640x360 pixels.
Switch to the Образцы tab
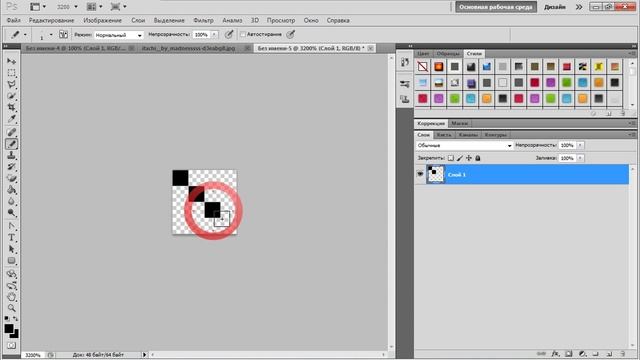pos(448,53)
